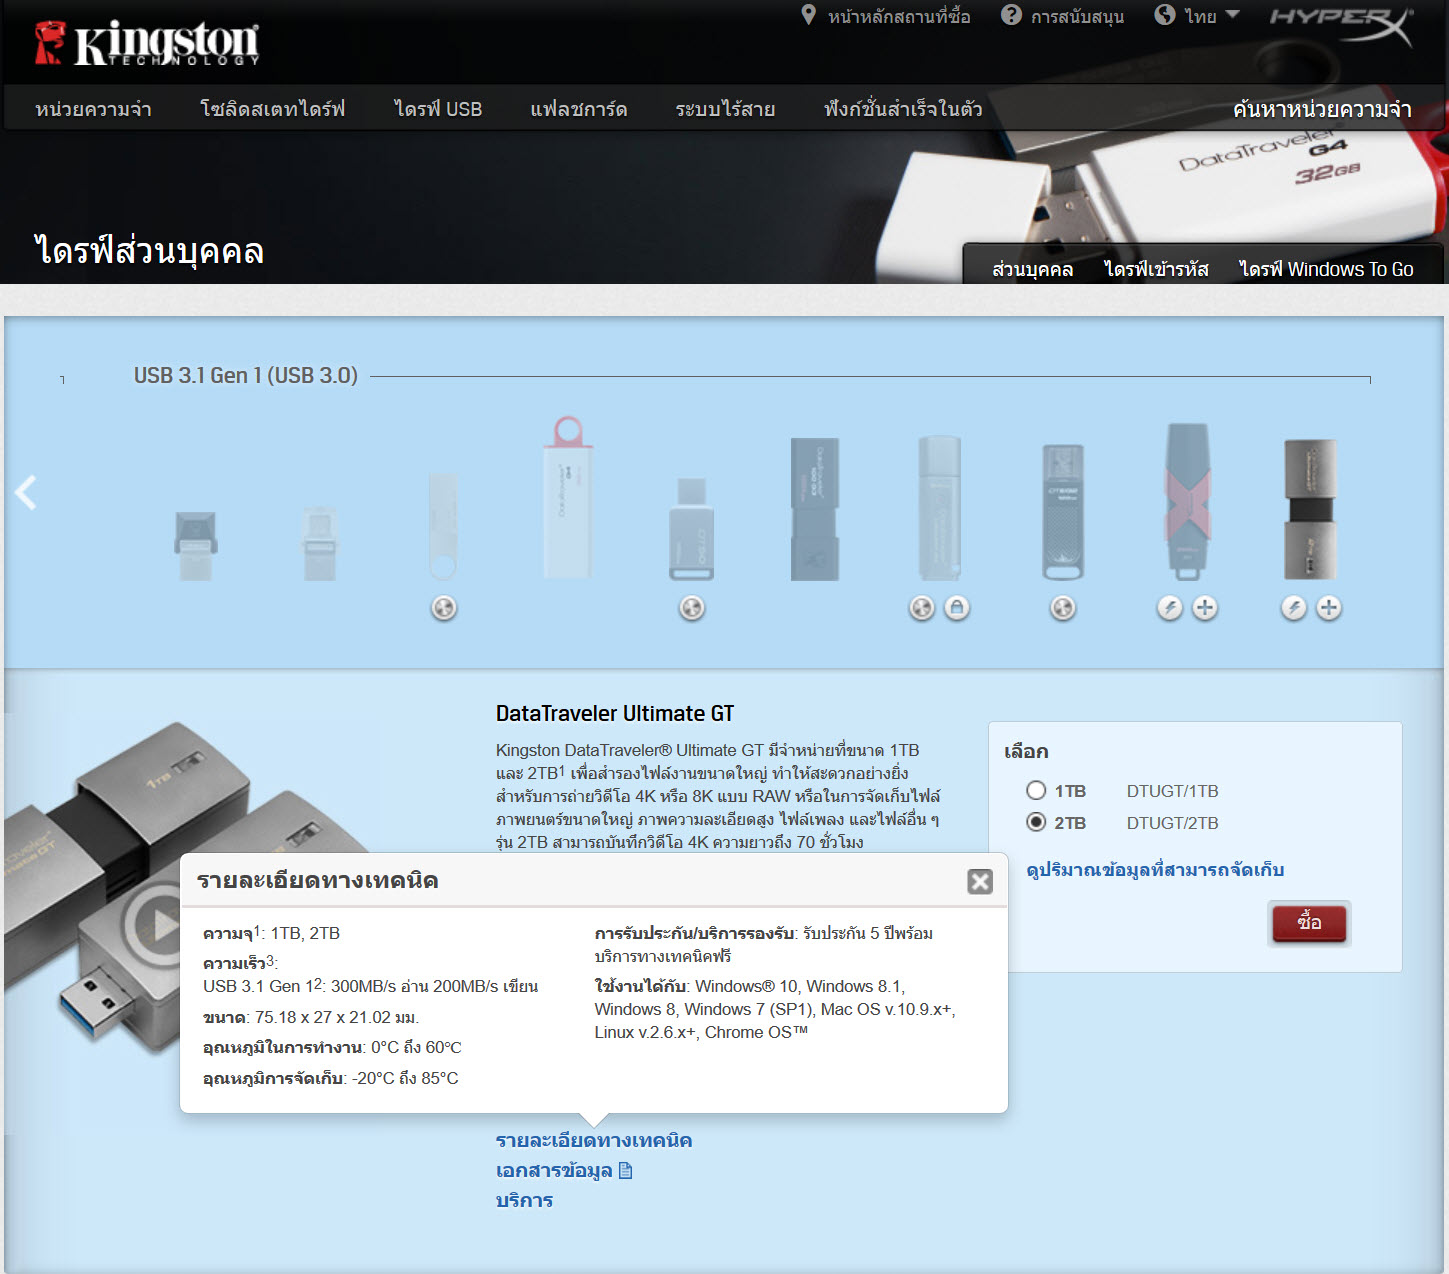Select the slim metal keyring drive thumbnail

click(443, 526)
